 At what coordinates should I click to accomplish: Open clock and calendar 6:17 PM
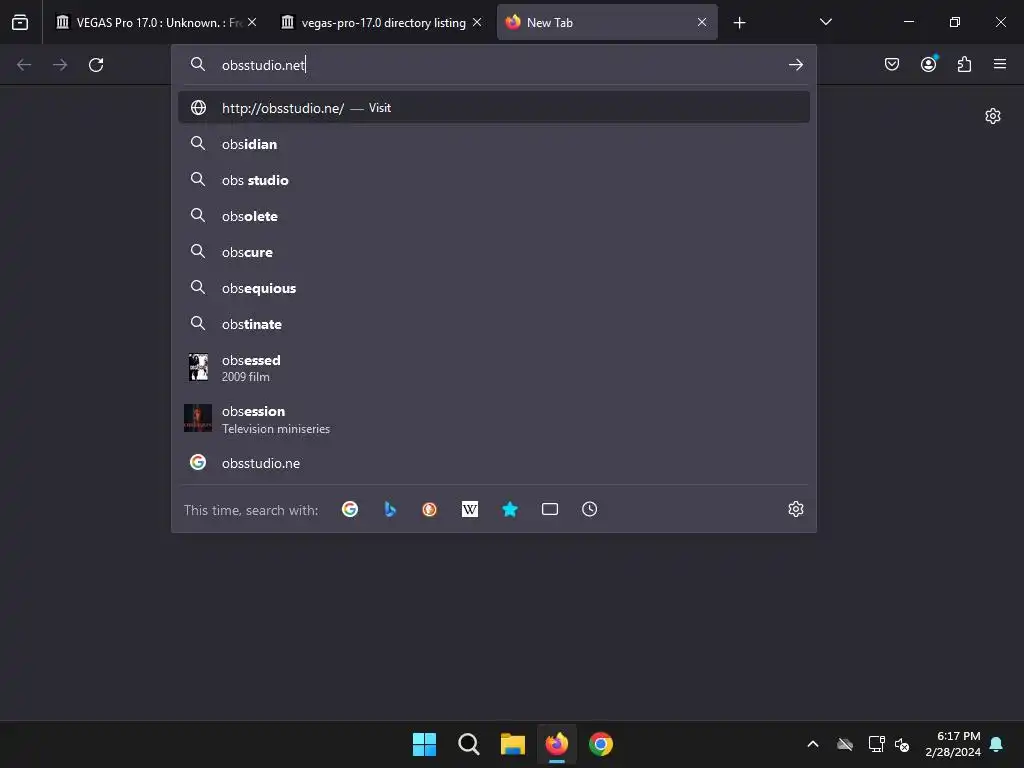953,744
